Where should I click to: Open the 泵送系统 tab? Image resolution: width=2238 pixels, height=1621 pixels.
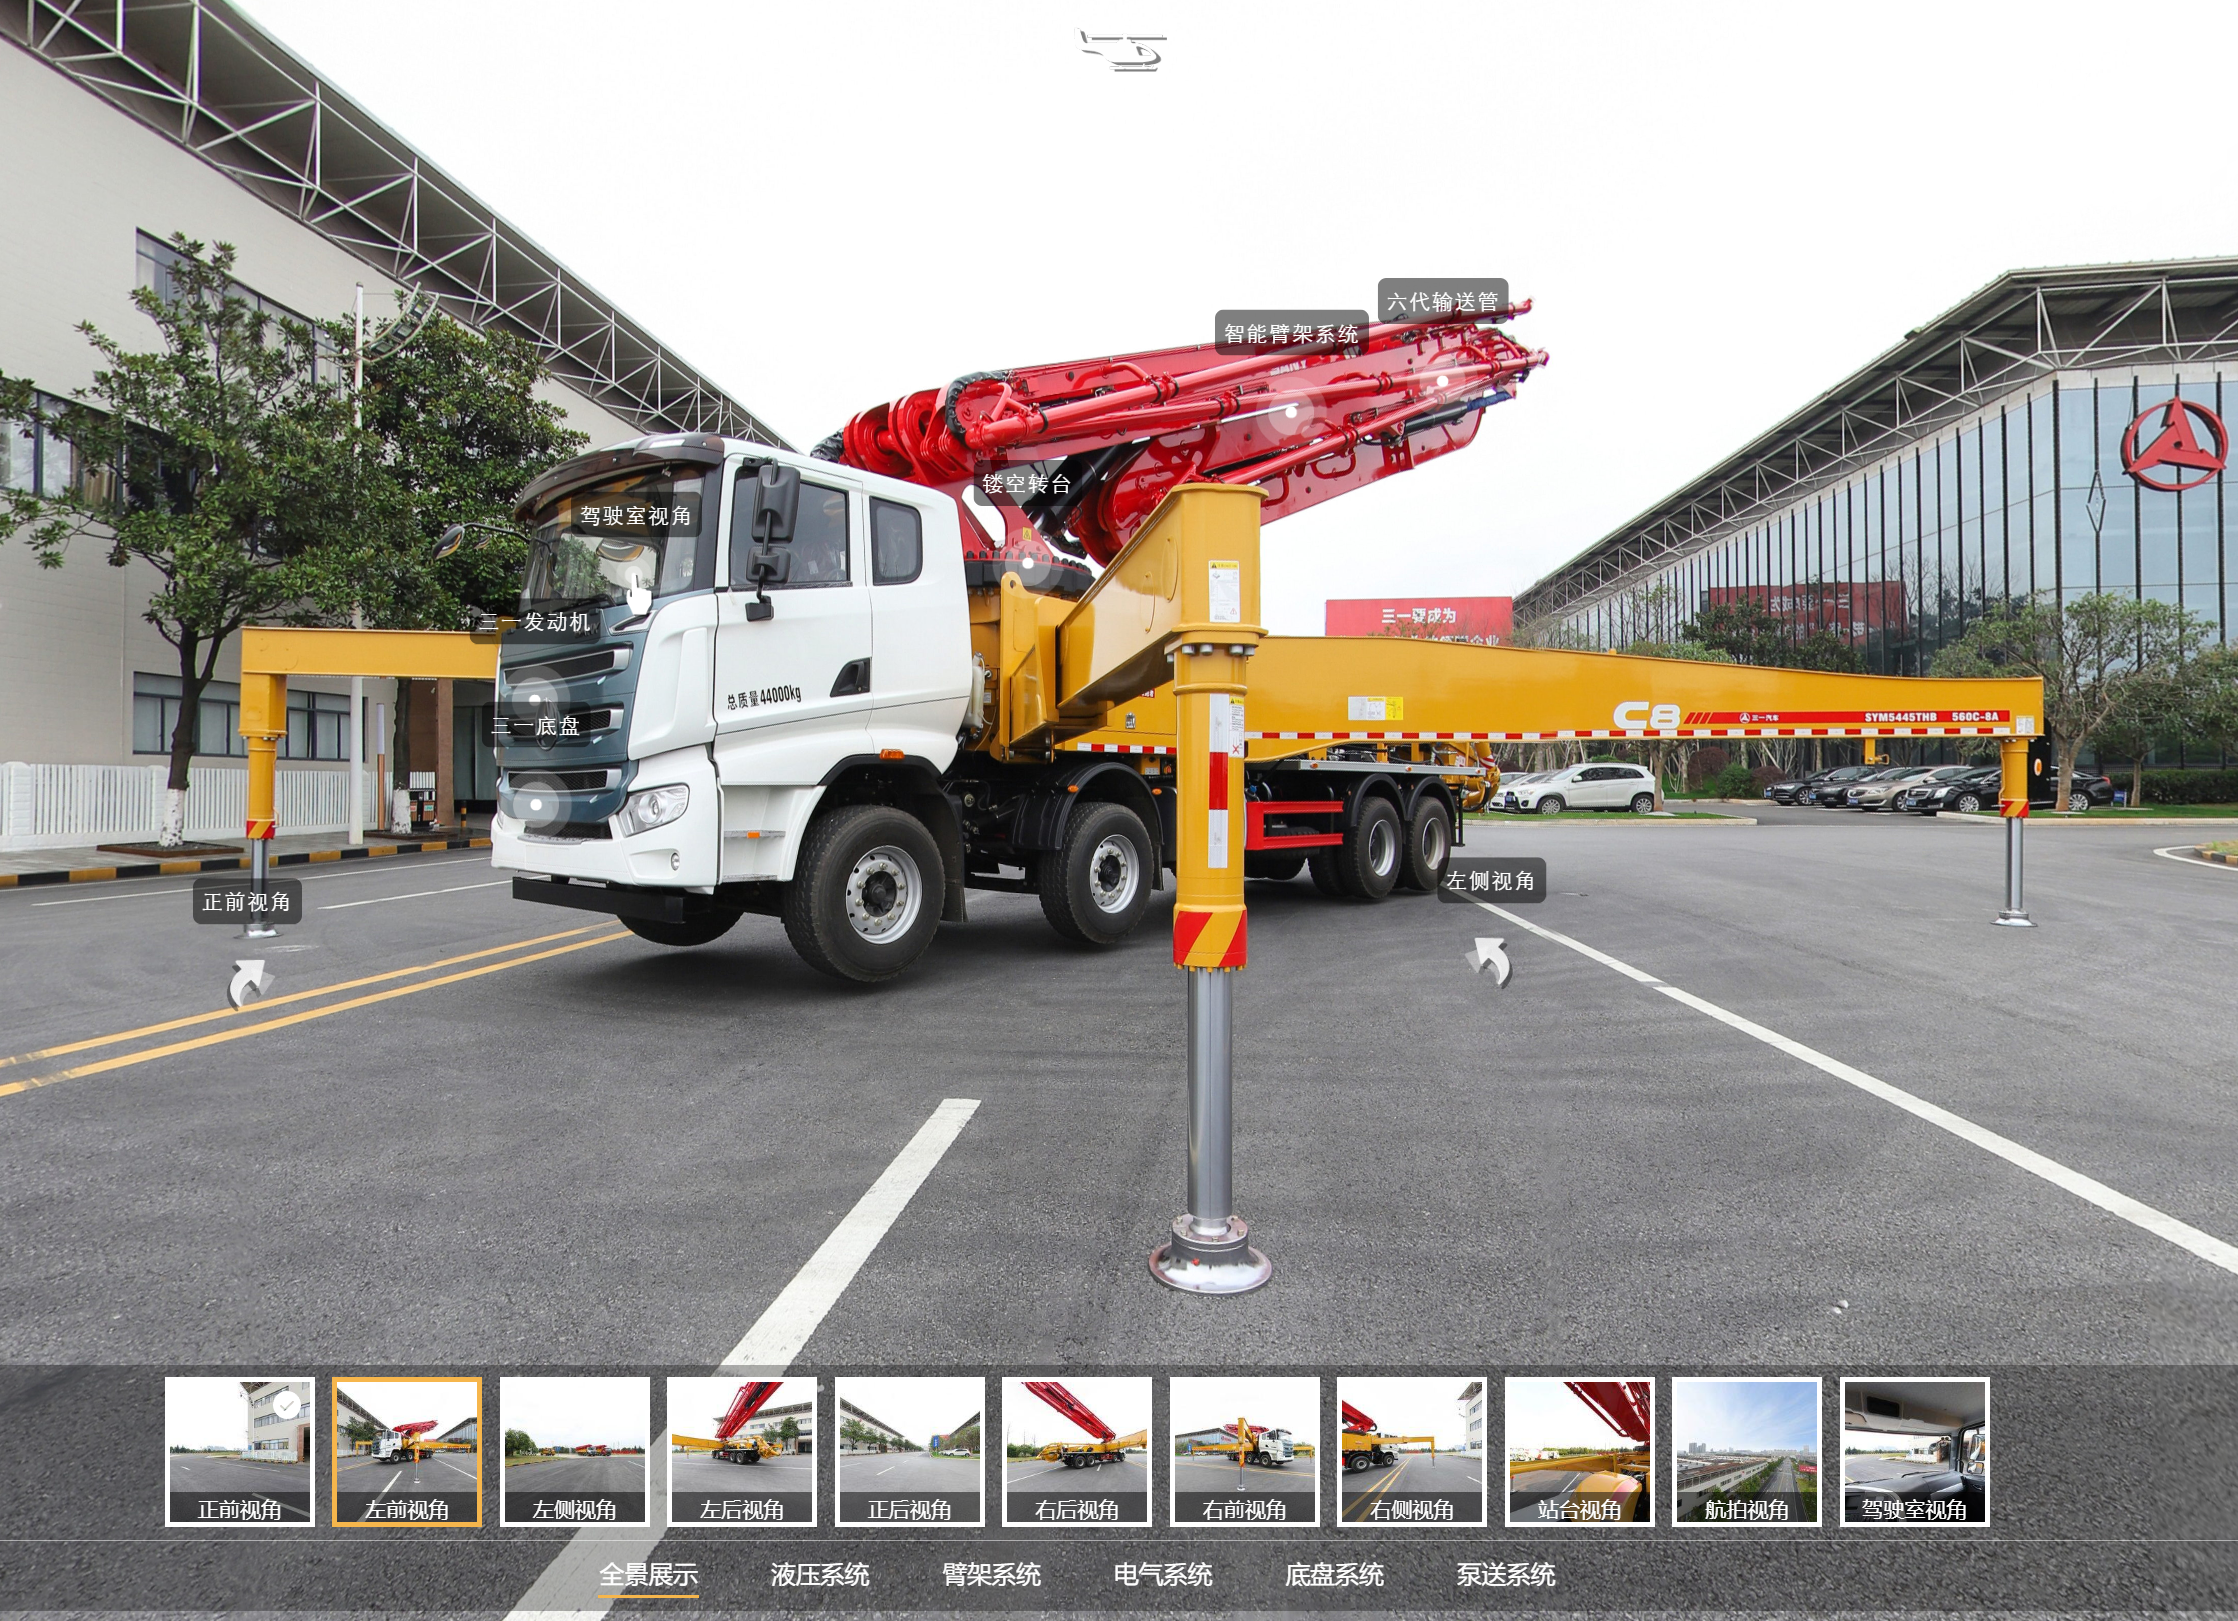pyautogui.click(x=1505, y=1575)
